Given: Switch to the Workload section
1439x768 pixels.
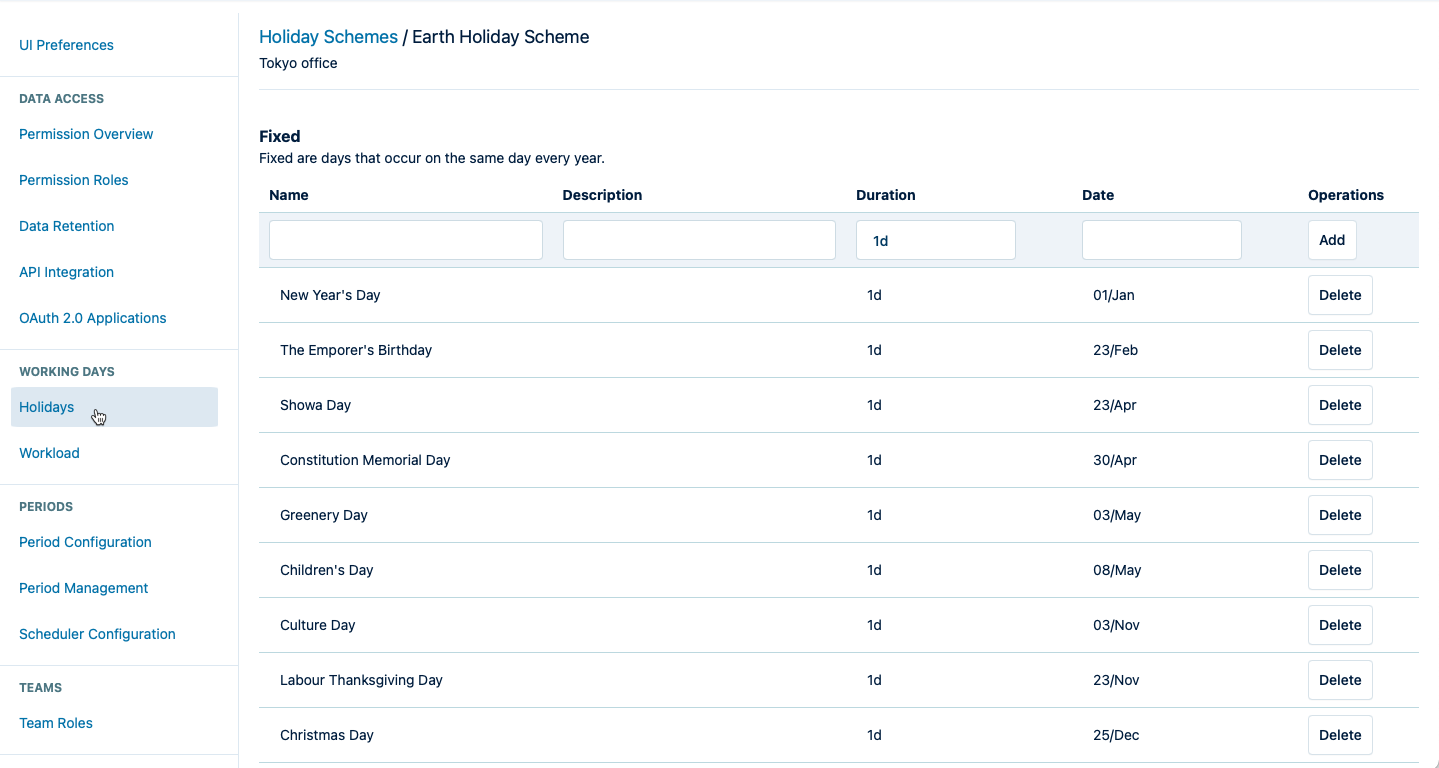Looking at the screenshot, I should 49,453.
